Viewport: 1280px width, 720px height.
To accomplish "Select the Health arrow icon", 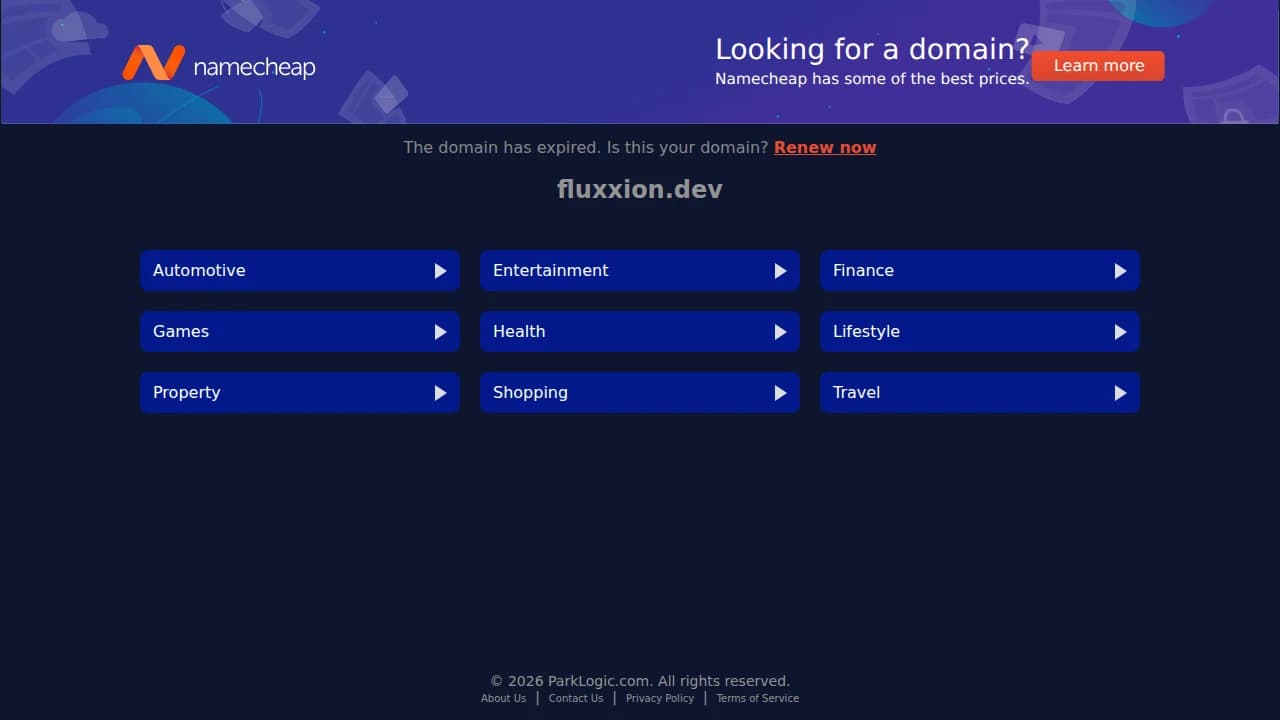I will 780,331.
